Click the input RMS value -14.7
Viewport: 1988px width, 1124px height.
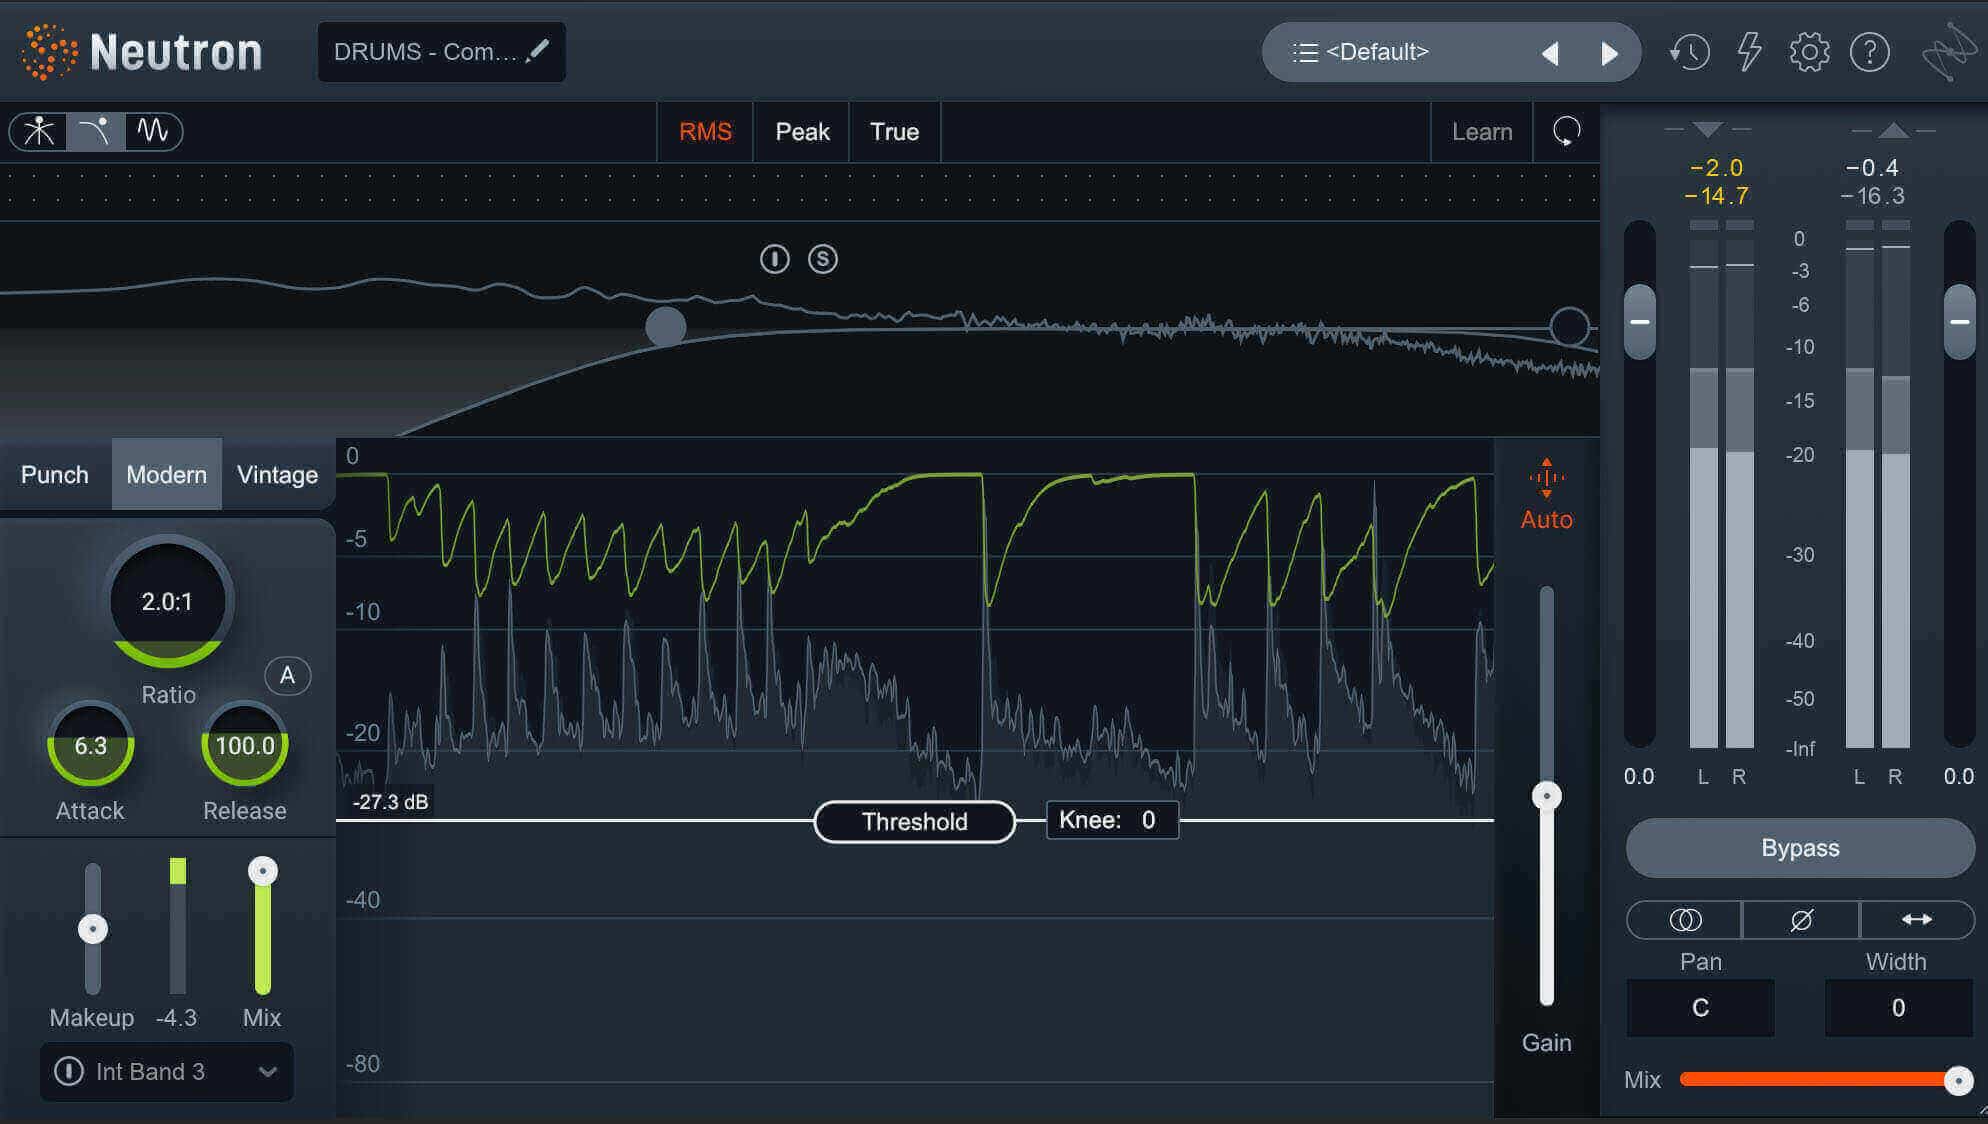1717,196
